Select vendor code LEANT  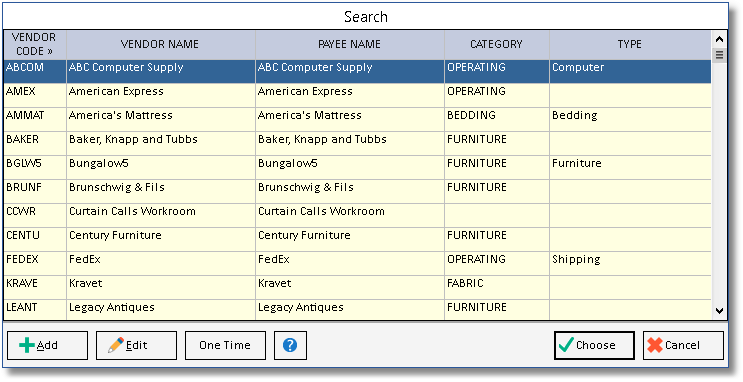click(x=21, y=307)
